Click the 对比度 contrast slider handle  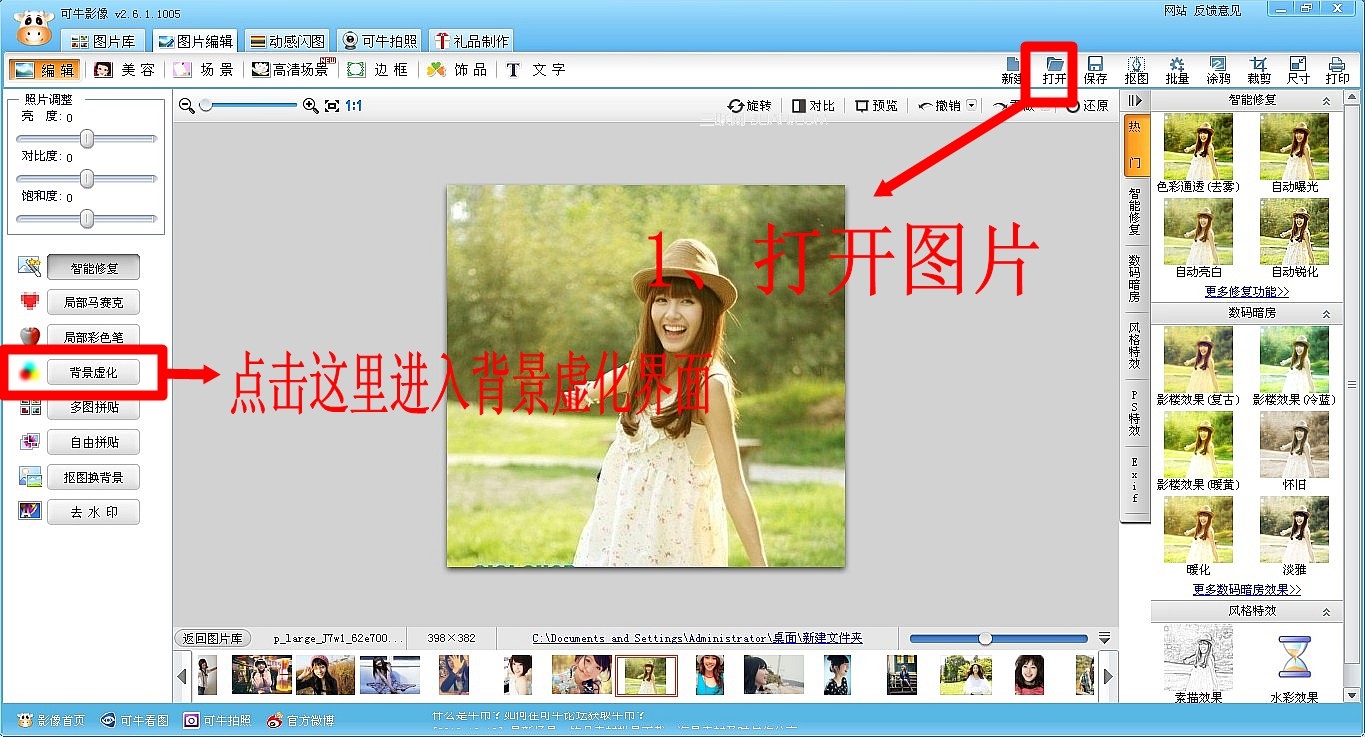[87, 178]
